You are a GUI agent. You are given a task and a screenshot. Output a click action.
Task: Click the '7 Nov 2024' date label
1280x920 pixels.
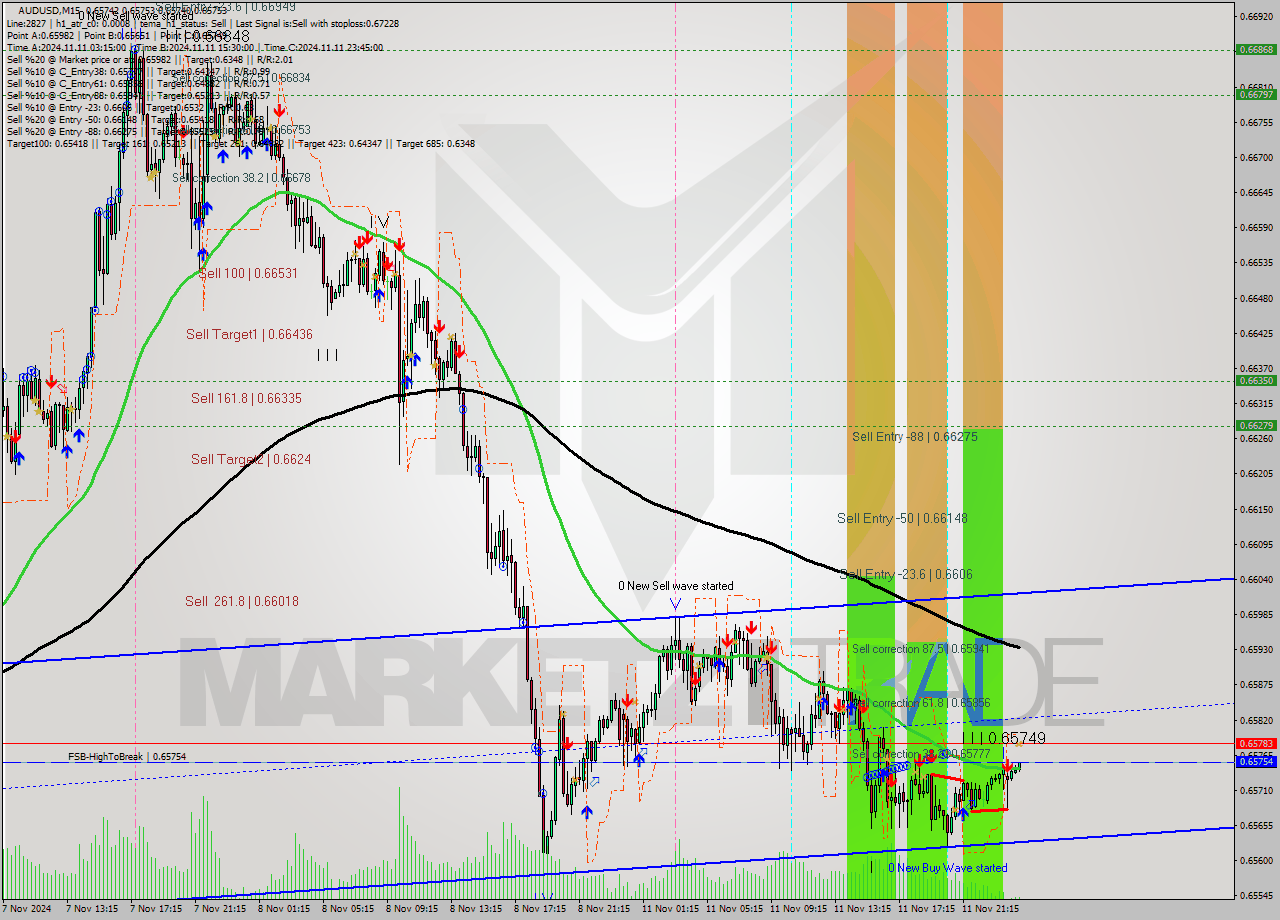(x=28, y=909)
